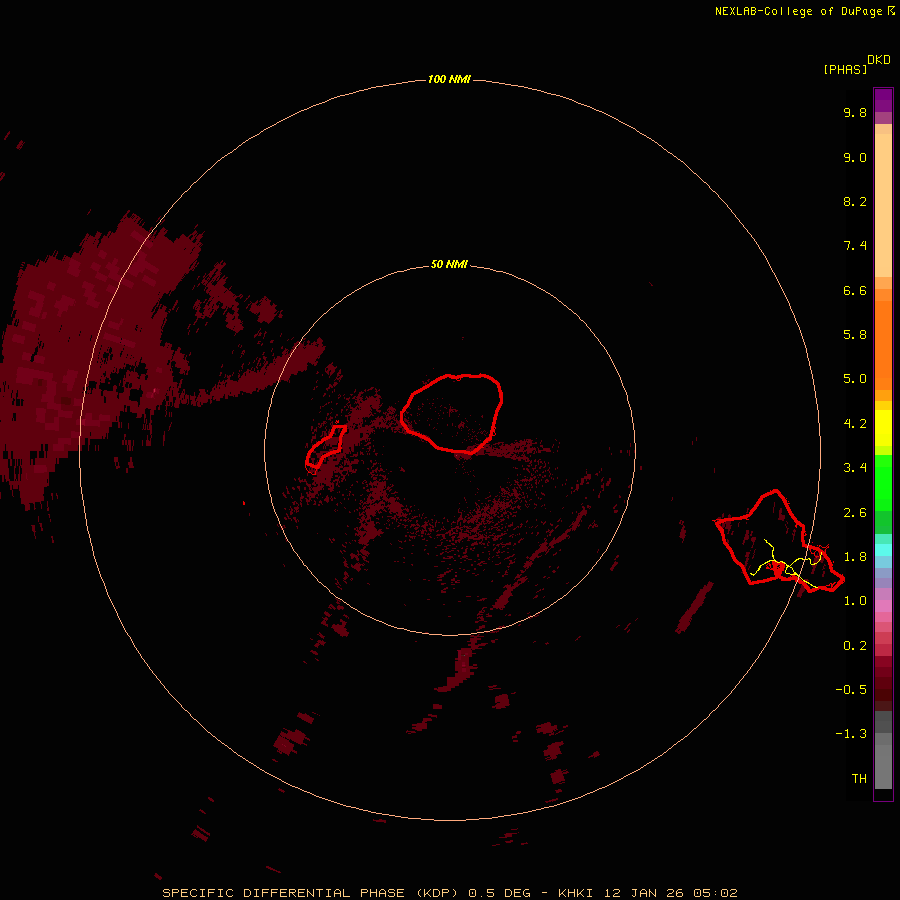900x900 pixels.
Task: Select the -0.5 scale value
Action: coord(851,690)
